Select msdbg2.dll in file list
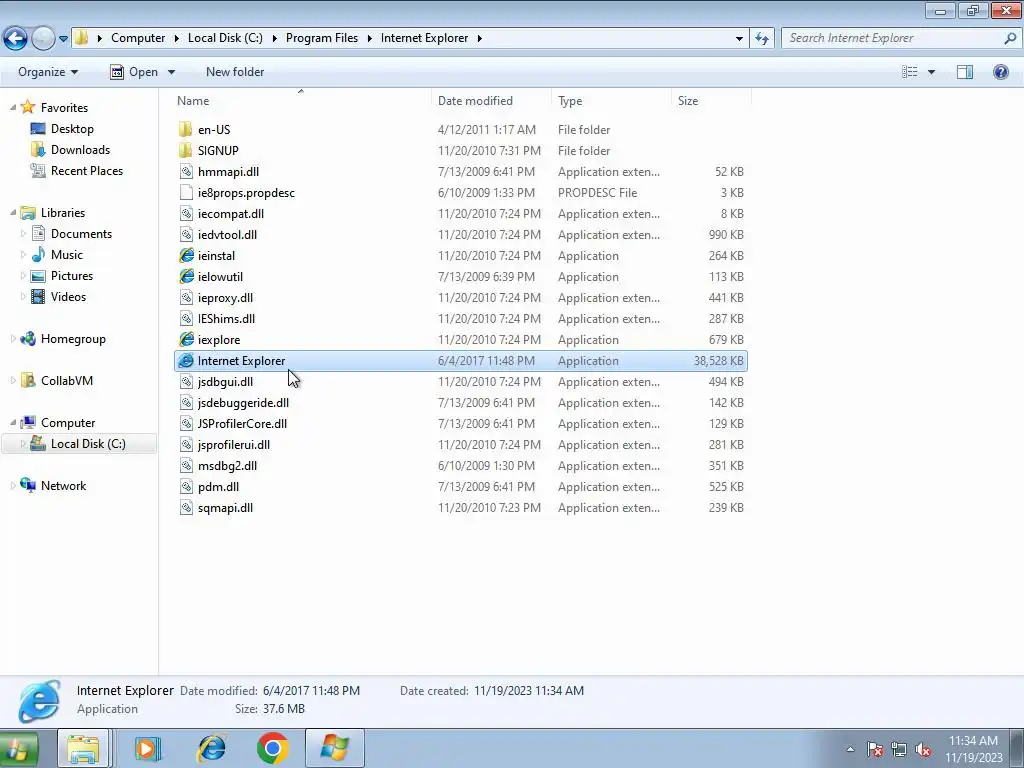Viewport: 1024px width, 768px height. pos(227,466)
